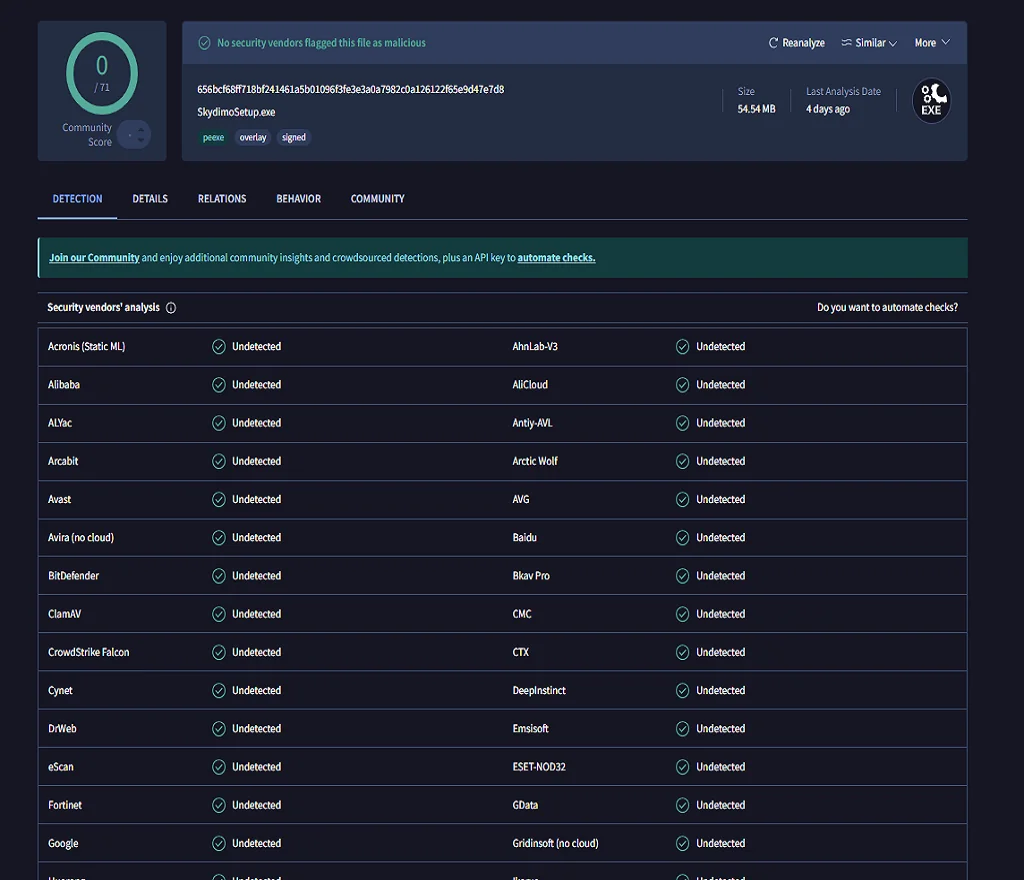This screenshot has height=880, width=1024.
Task: Click the EXE file type icon
Action: point(931,101)
